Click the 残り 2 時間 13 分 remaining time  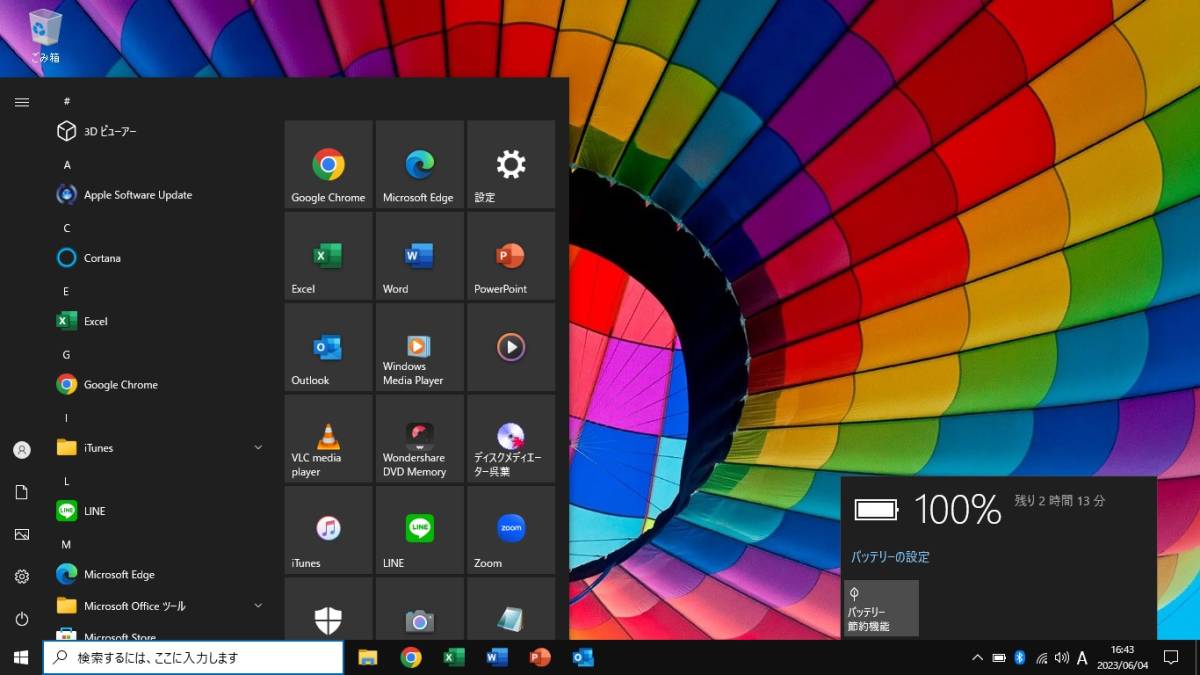[x=1060, y=500]
